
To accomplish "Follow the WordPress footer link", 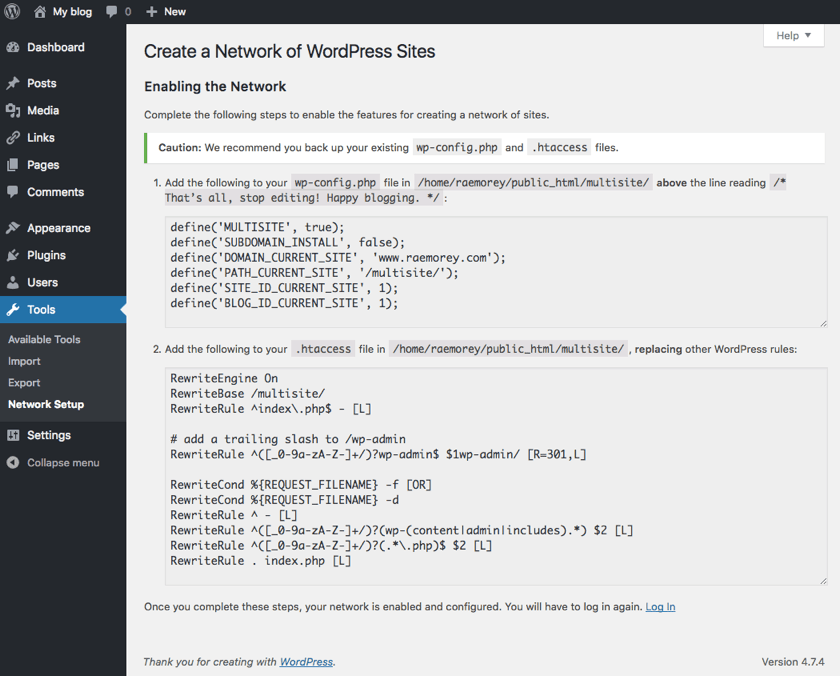I will pyautogui.click(x=306, y=662).
